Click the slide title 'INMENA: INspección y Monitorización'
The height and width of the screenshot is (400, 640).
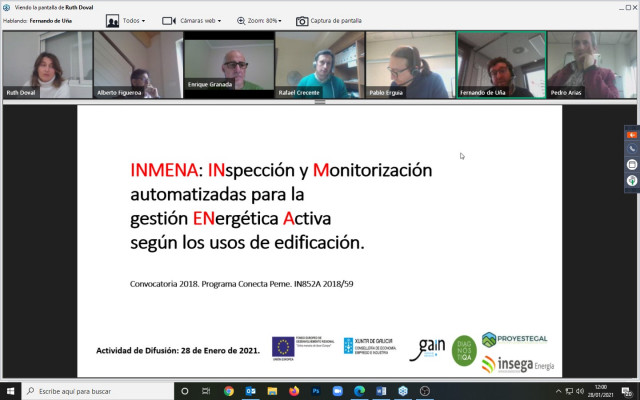(x=281, y=170)
